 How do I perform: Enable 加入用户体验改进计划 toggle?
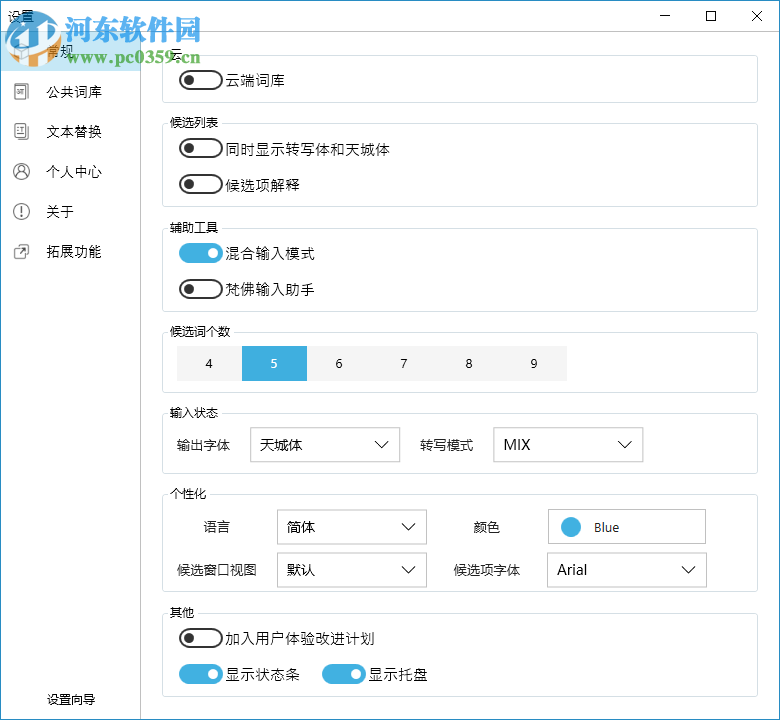(200, 638)
